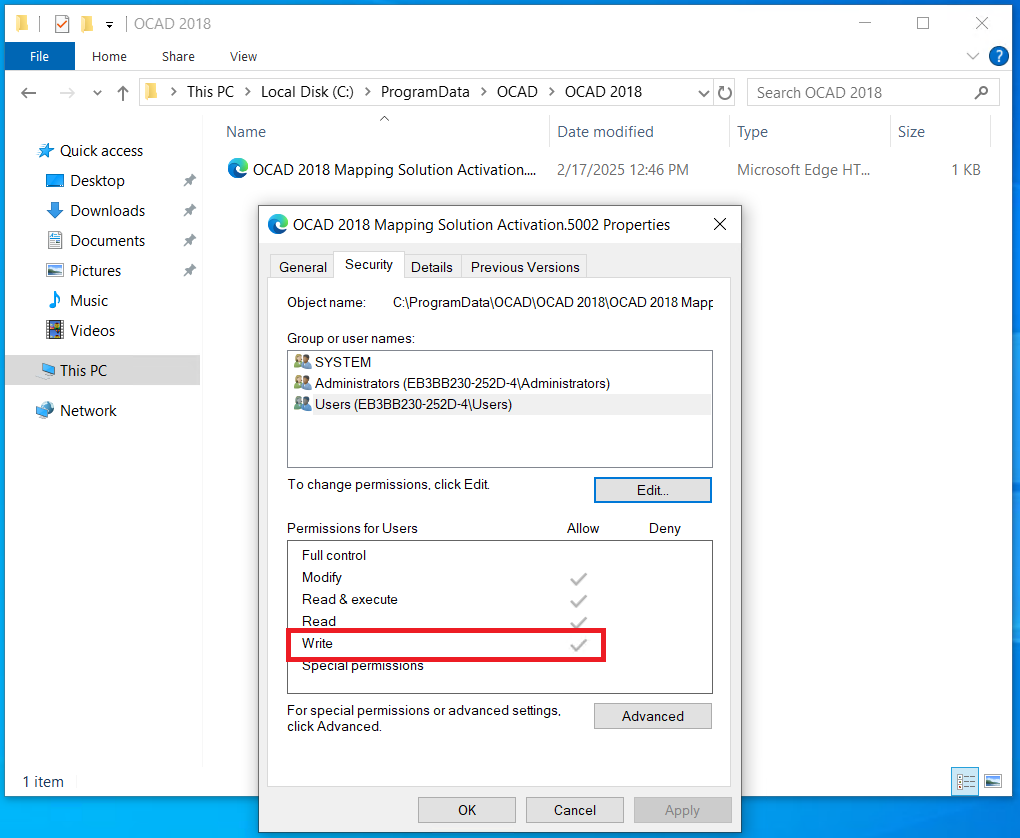Screen dimensions: 1020x838
Task: Open the File ribbon tab
Action: pyautogui.click(x=40, y=57)
